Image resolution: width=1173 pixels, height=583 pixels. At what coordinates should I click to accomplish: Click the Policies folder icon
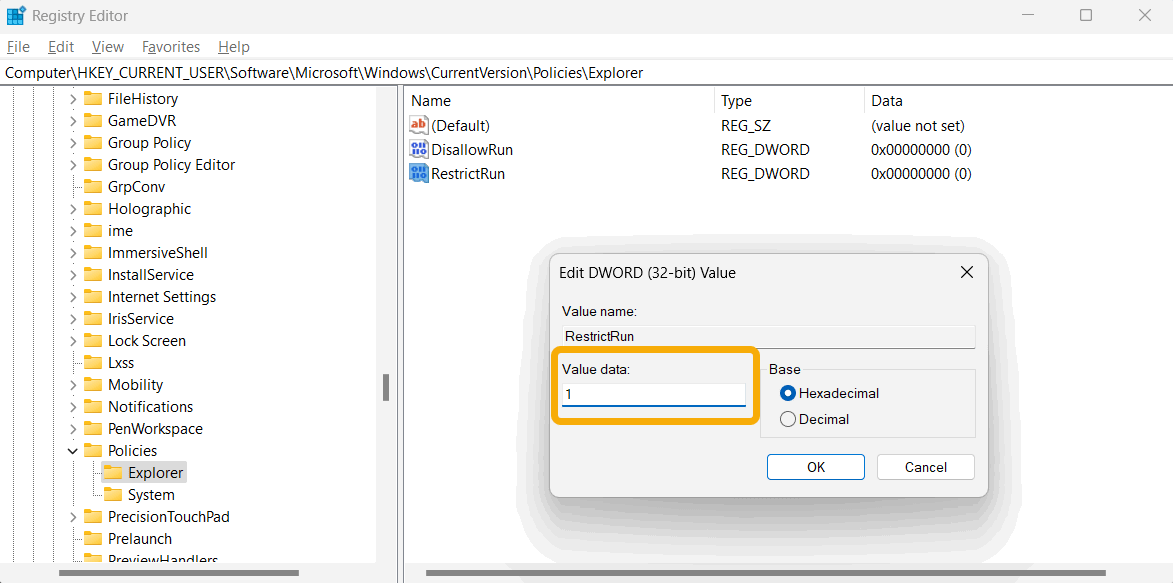tap(93, 451)
